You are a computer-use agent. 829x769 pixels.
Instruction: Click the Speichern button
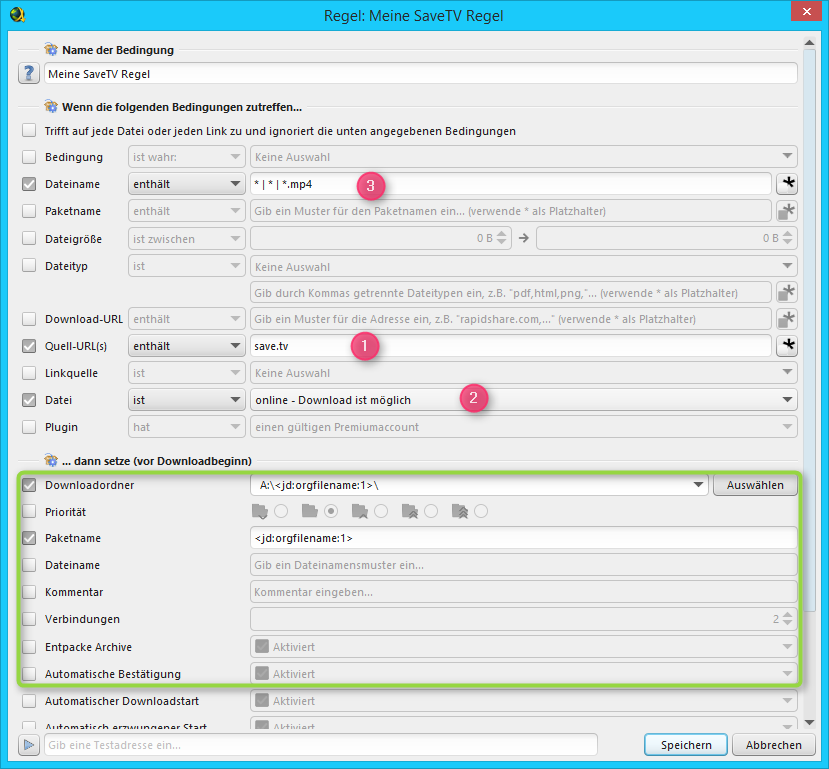tap(686, 745)
